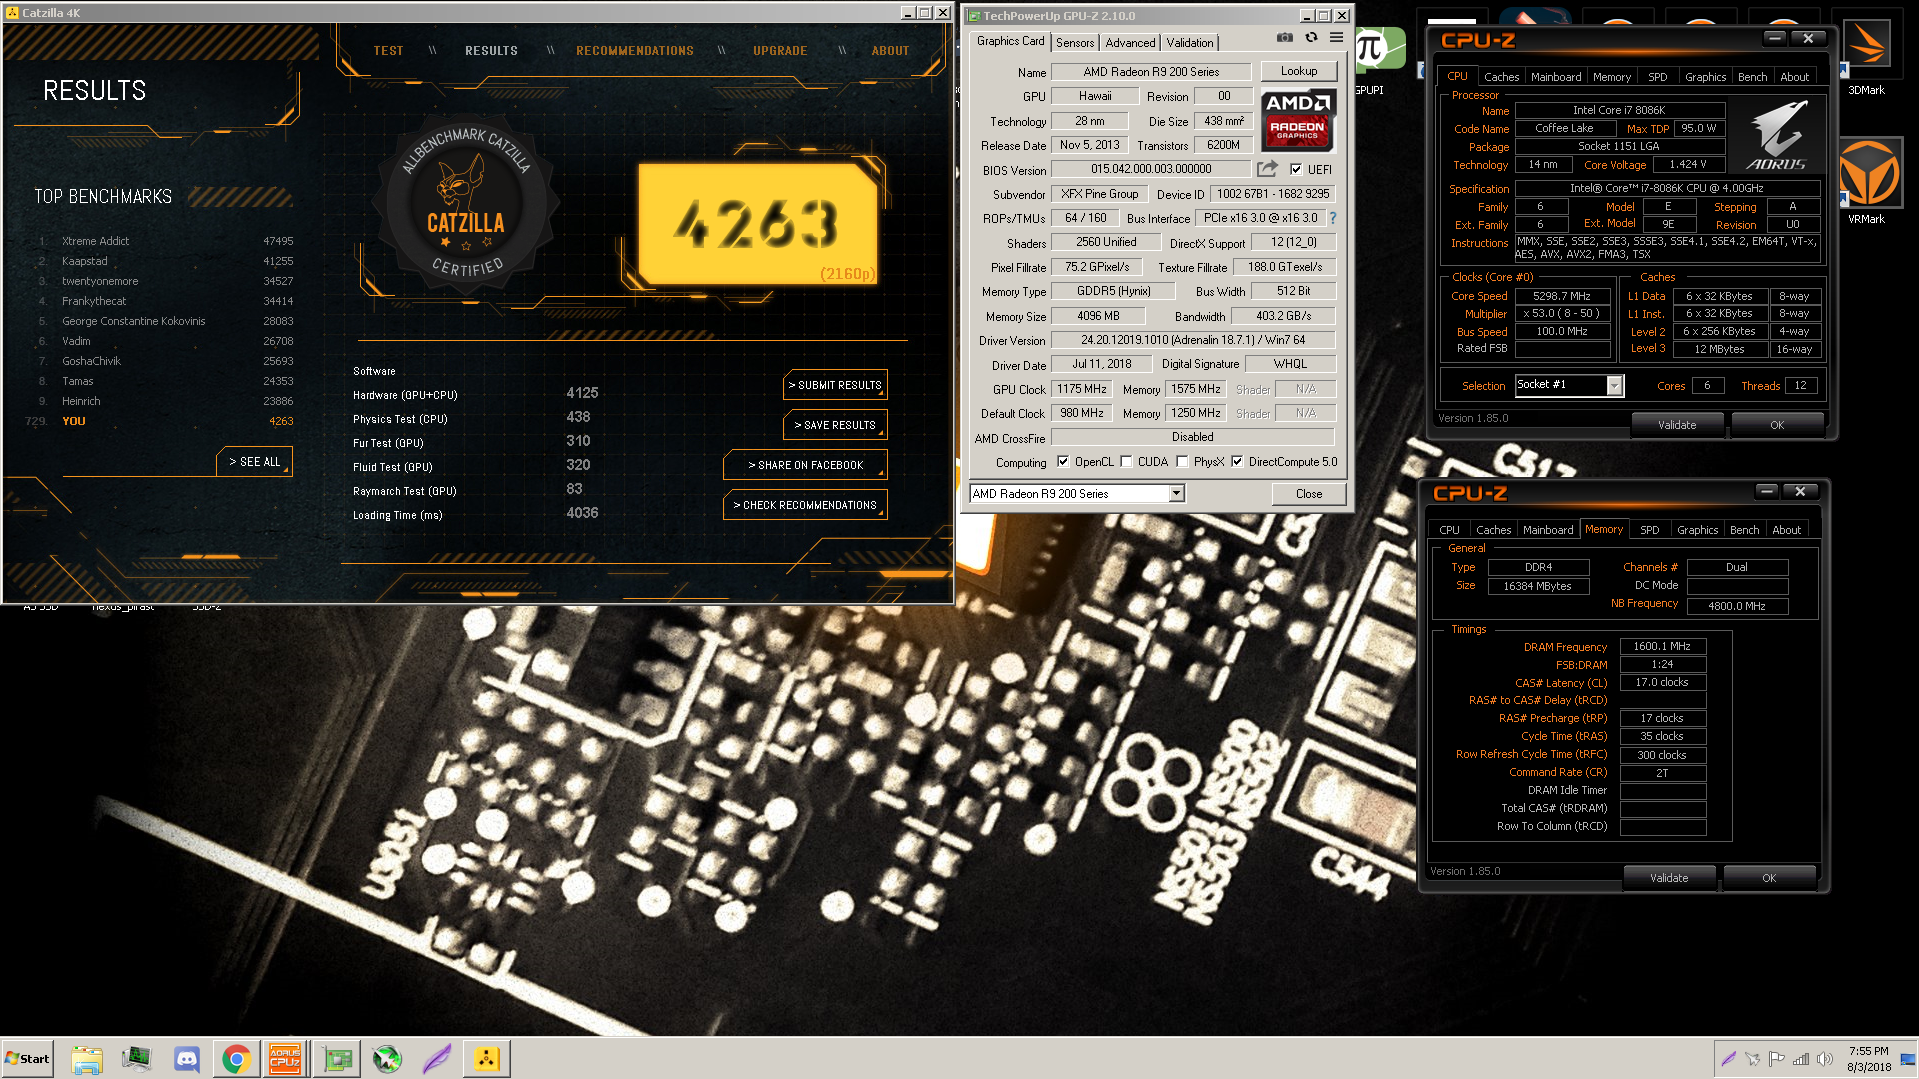
Task: Click Windows Start button
Action: click(27, 1059)
